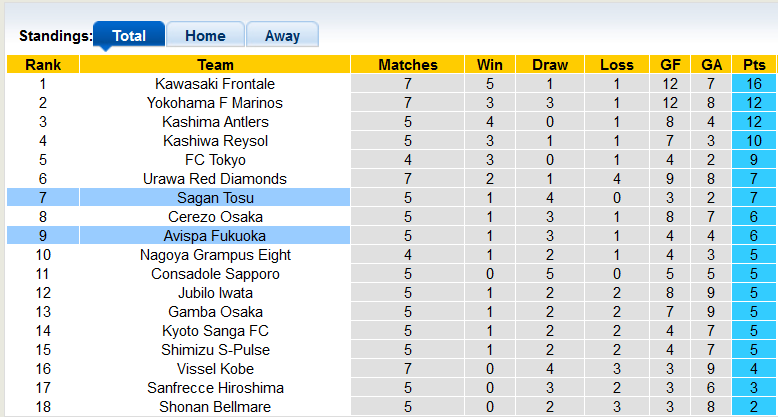Screen dimensions: 778x417
Task: Click the Draw column header
Action: (550, 65)
